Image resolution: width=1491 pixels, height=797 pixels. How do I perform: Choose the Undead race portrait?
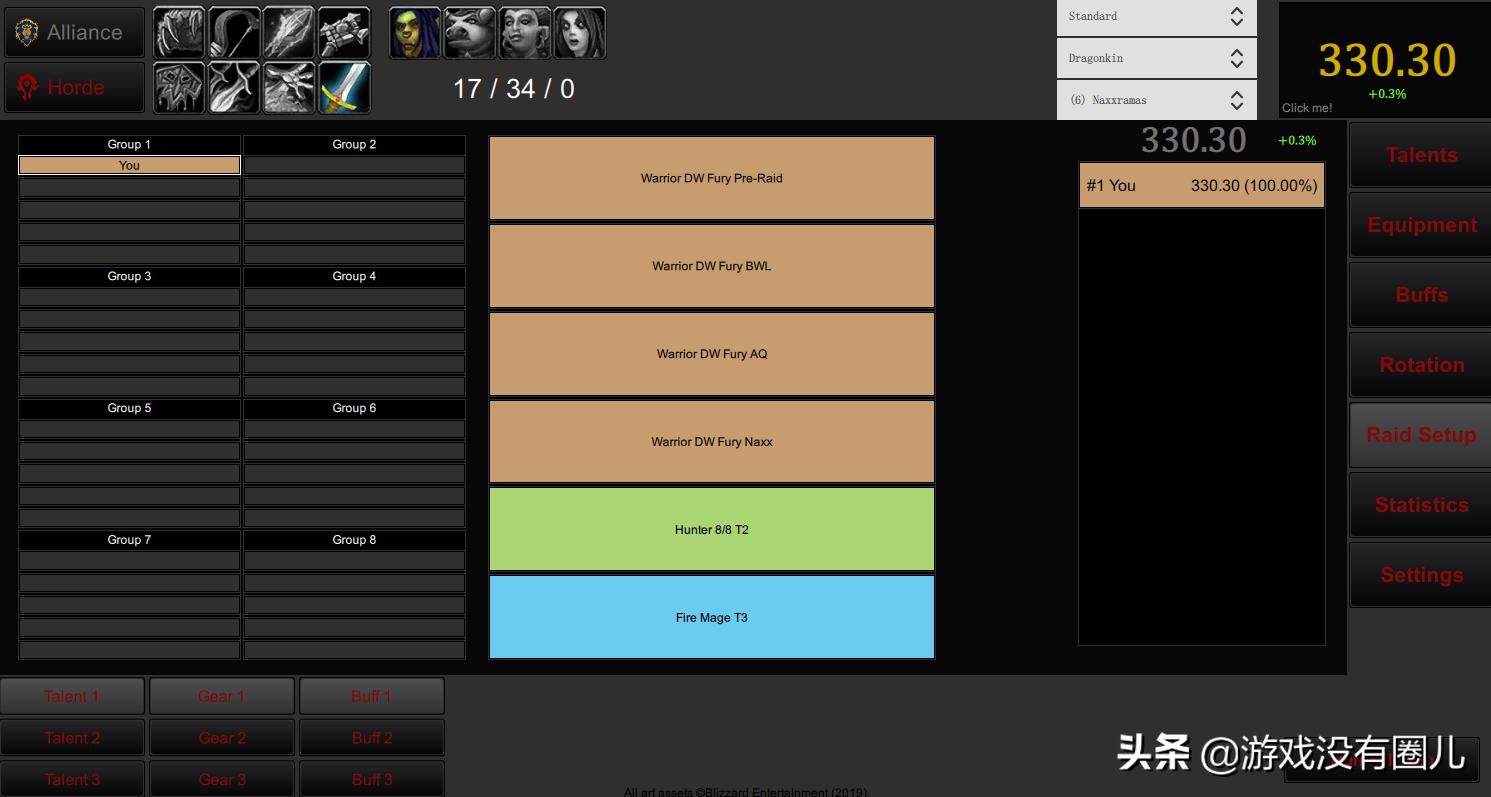tap(579, 33)
